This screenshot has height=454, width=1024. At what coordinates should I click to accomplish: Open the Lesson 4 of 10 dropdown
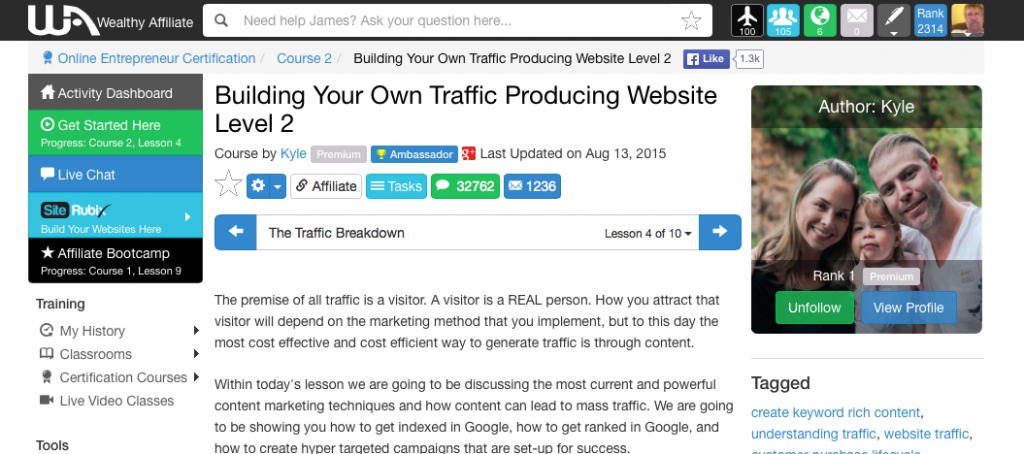pyautogui.click(x=648, y=233)
